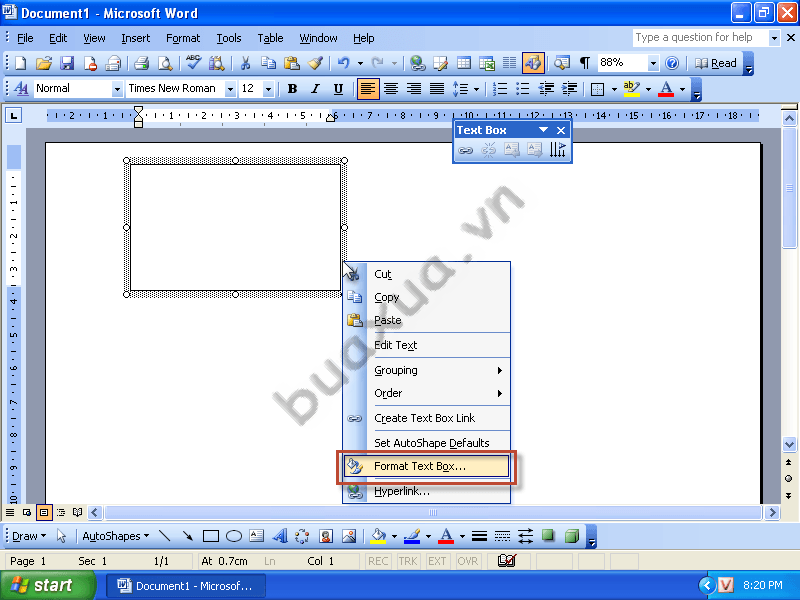Toggle Align Left paragraph alignment

[368, 89]
